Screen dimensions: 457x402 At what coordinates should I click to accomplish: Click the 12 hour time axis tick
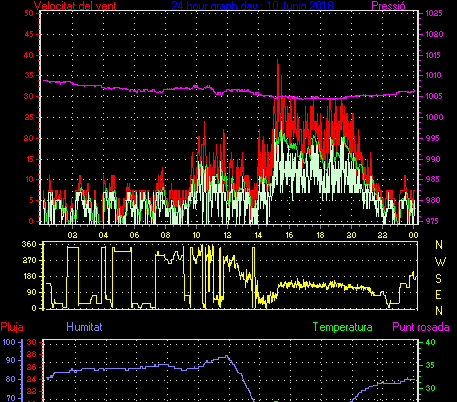tap(227, 235)
